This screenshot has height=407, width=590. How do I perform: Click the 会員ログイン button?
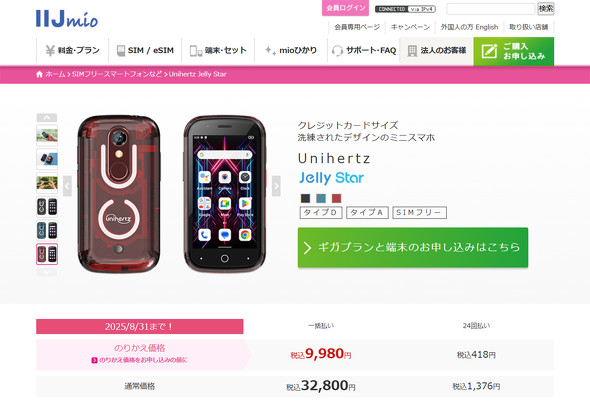(345, 8)
